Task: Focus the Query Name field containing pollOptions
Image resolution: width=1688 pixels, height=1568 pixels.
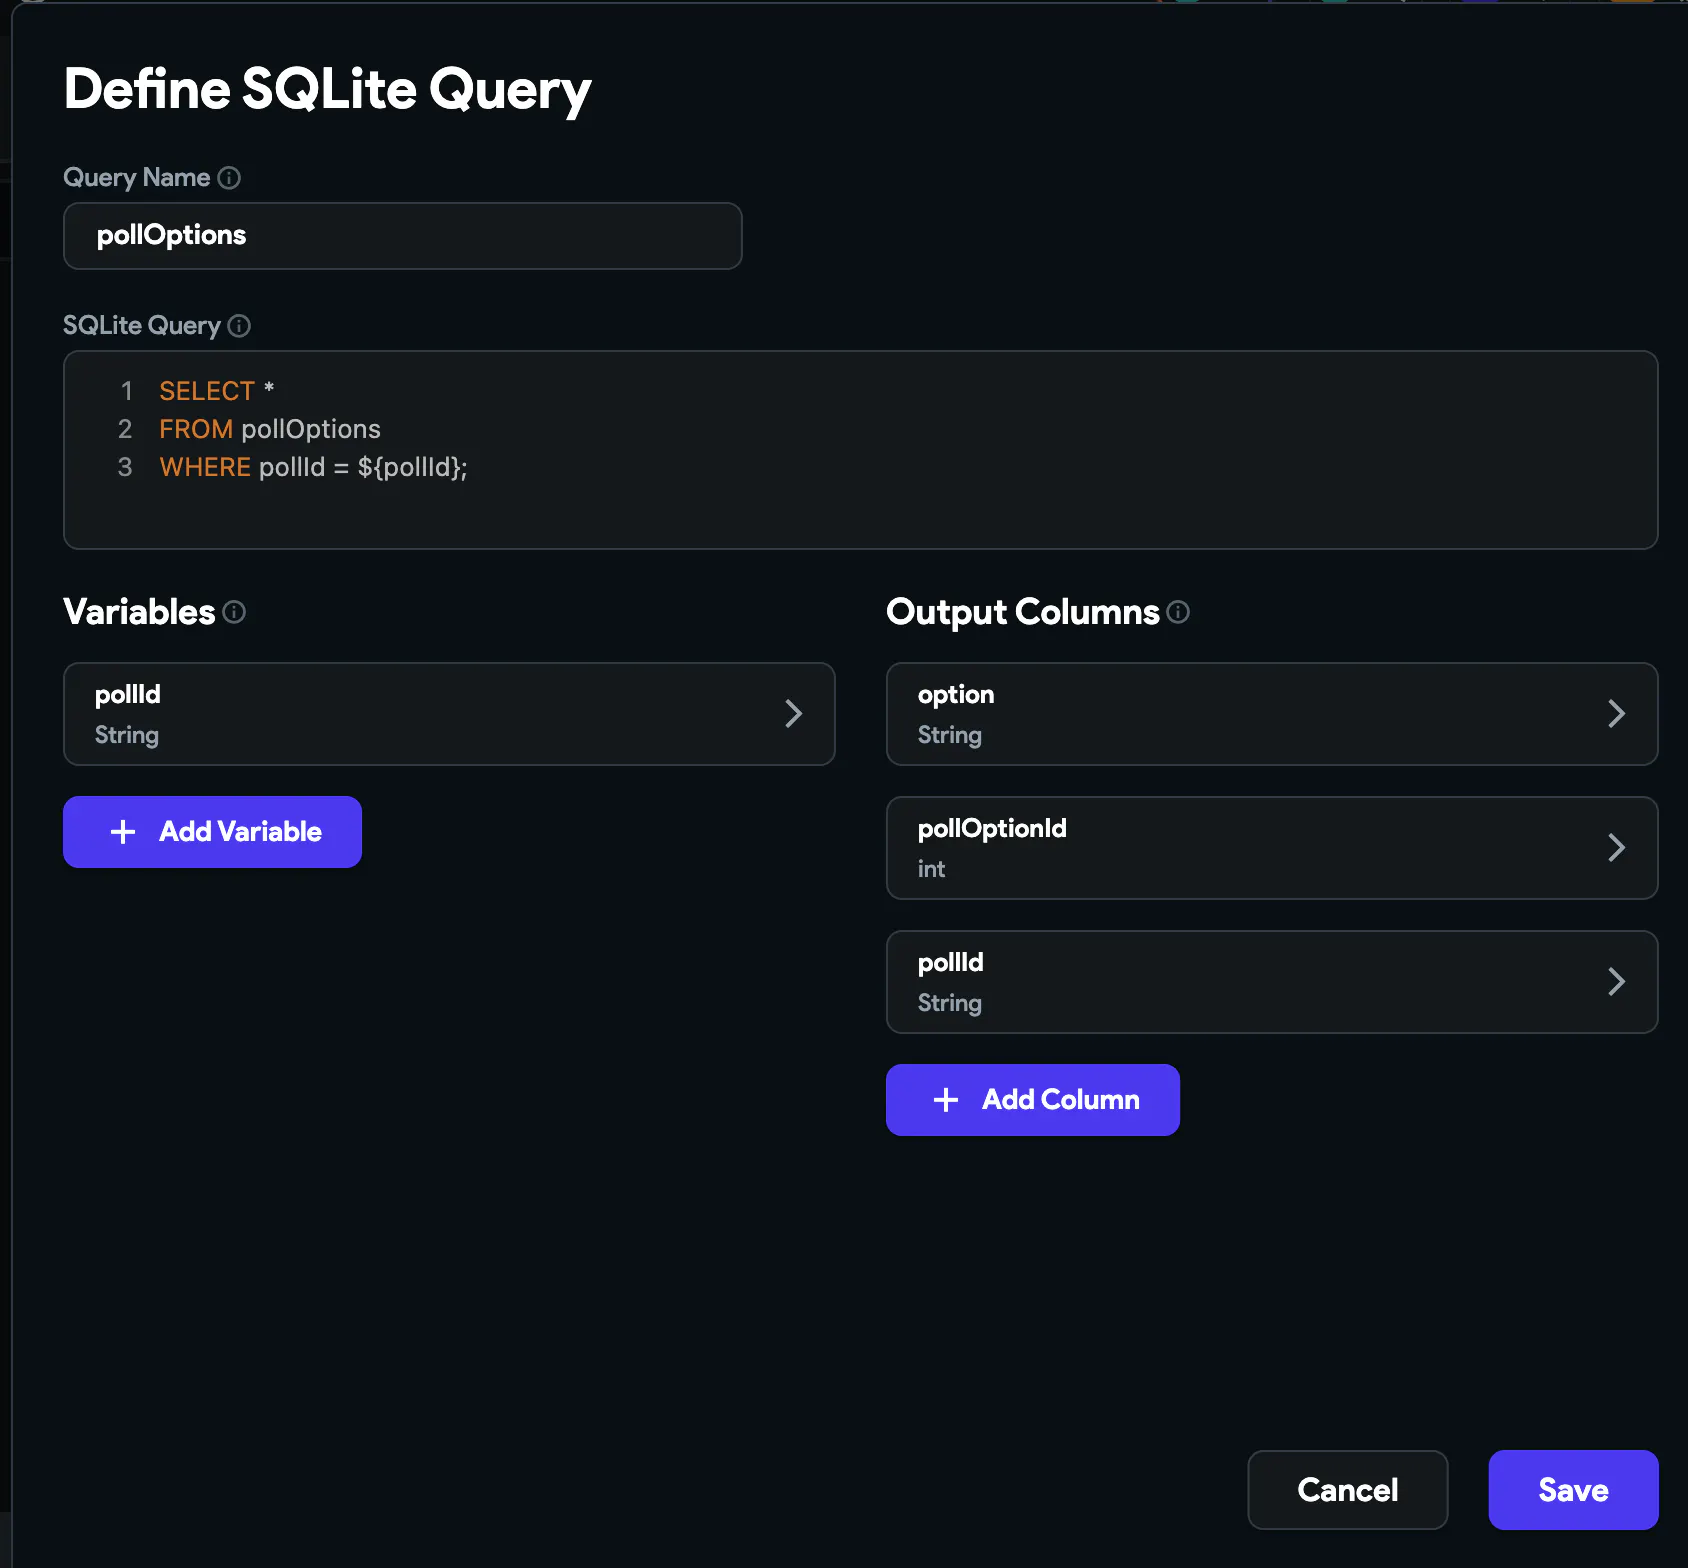Action: pos(402,236)
